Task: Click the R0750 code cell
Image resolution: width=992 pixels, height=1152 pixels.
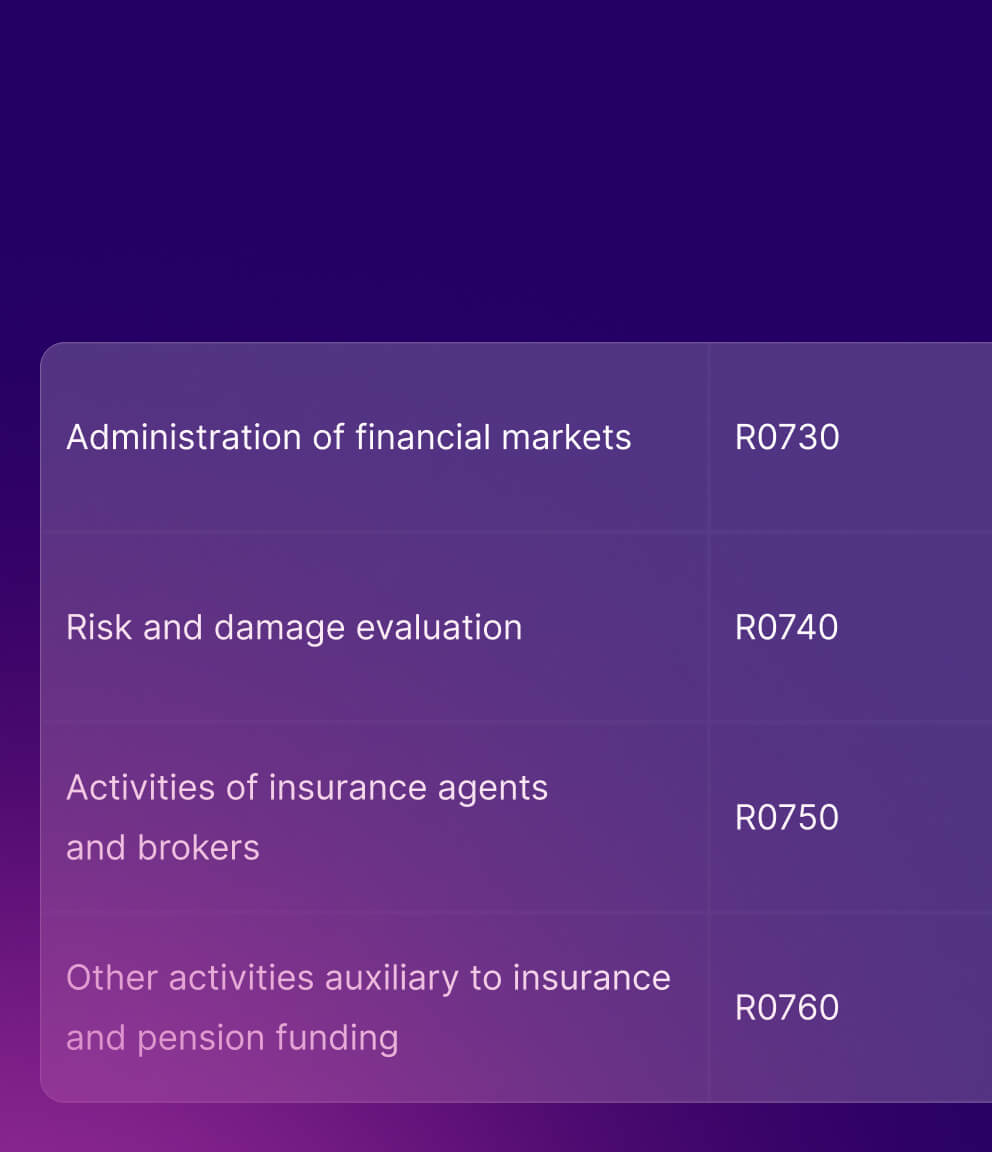Action: tap(786, 818)
